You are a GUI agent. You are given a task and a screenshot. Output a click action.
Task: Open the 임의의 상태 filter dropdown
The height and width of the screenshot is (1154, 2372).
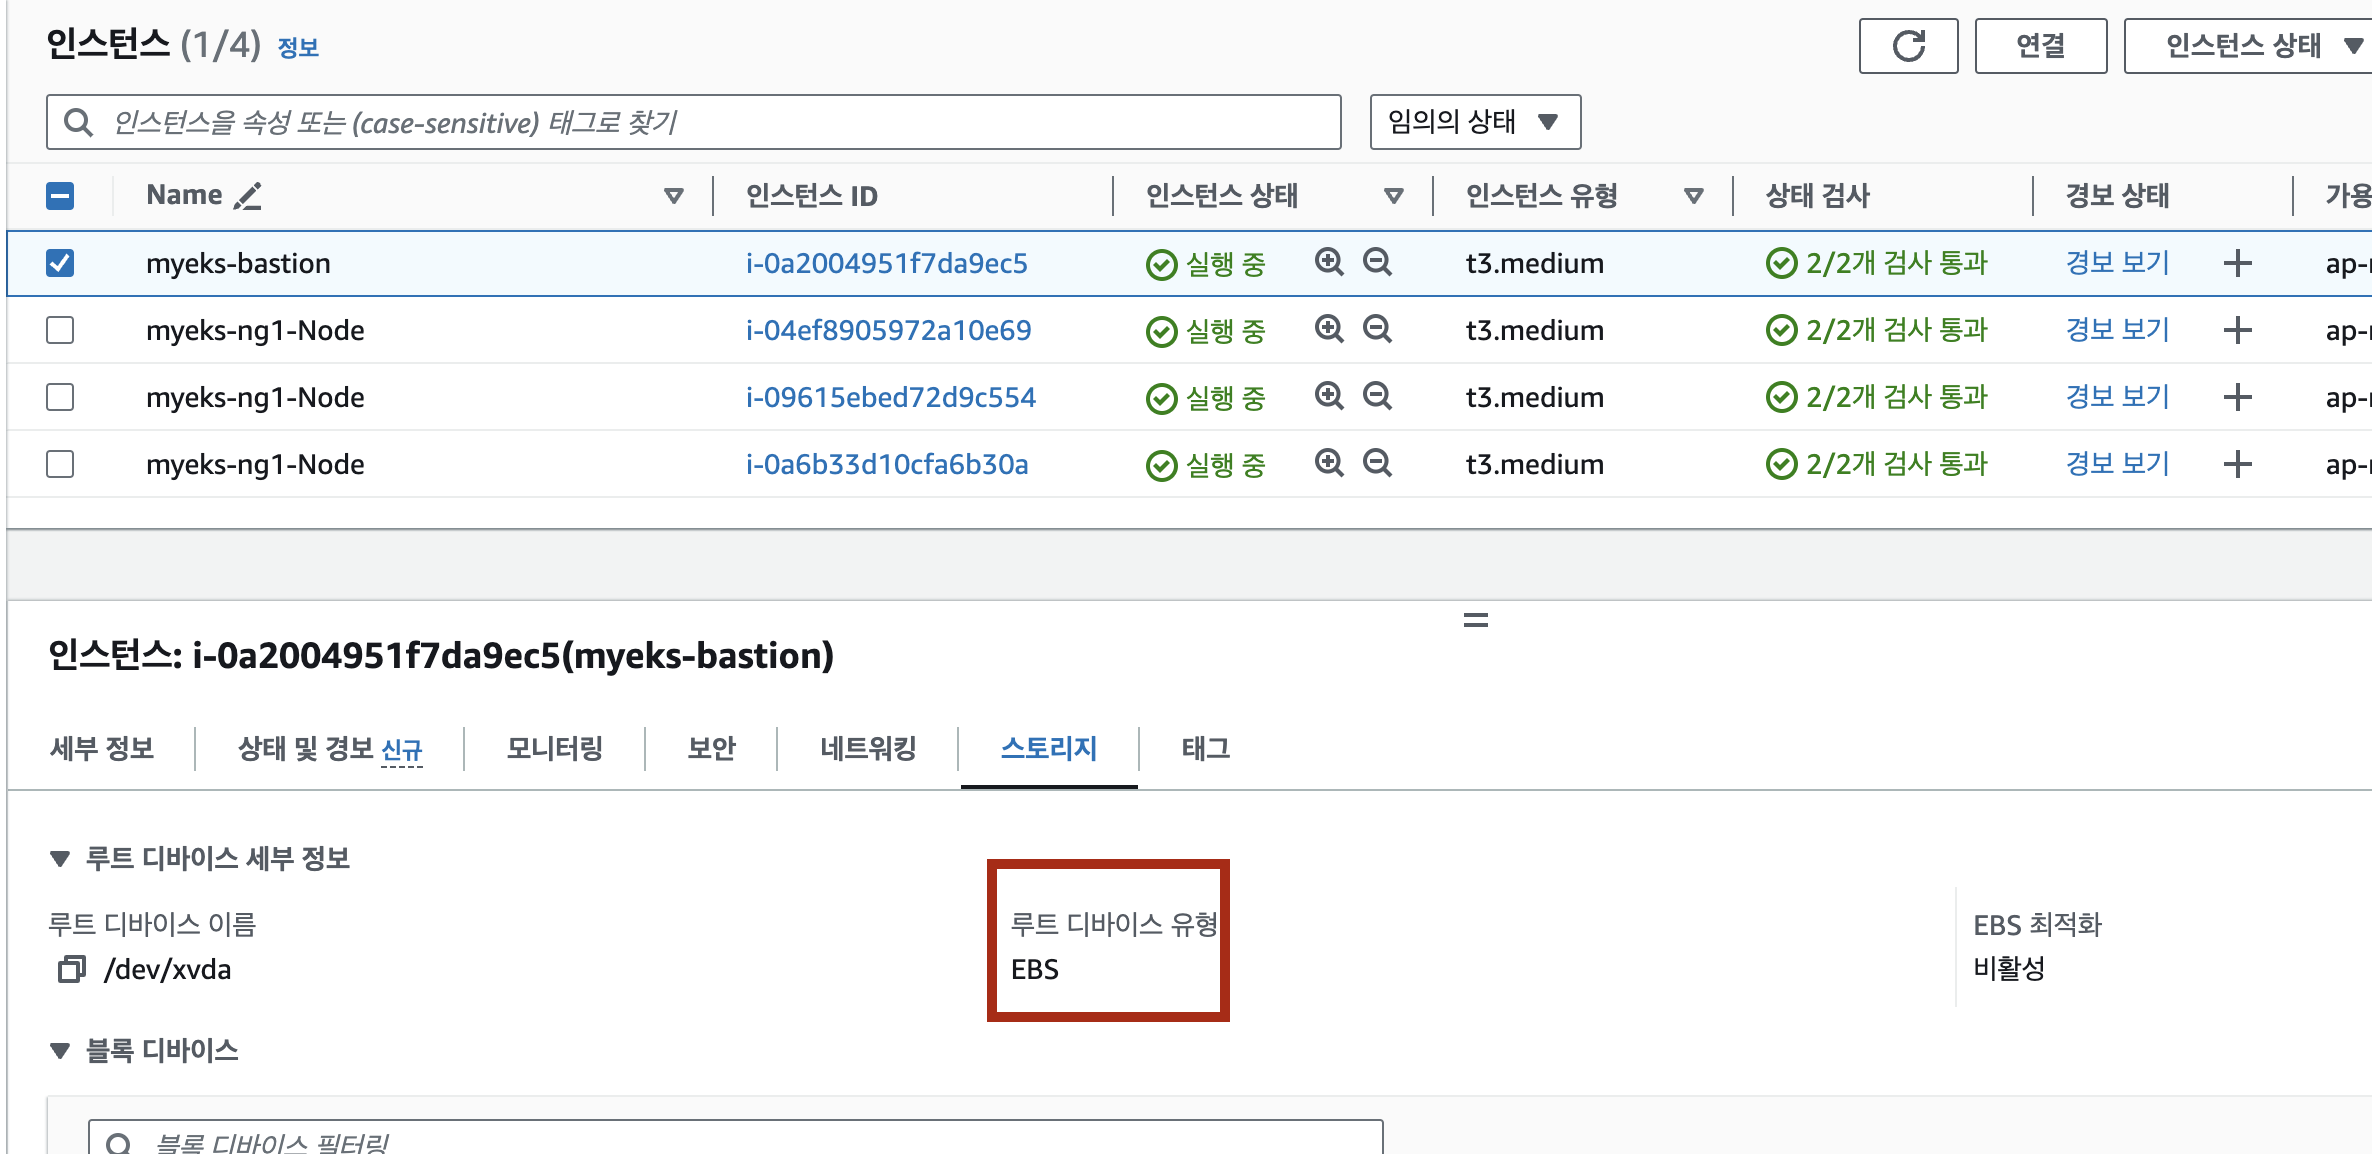1474,122
